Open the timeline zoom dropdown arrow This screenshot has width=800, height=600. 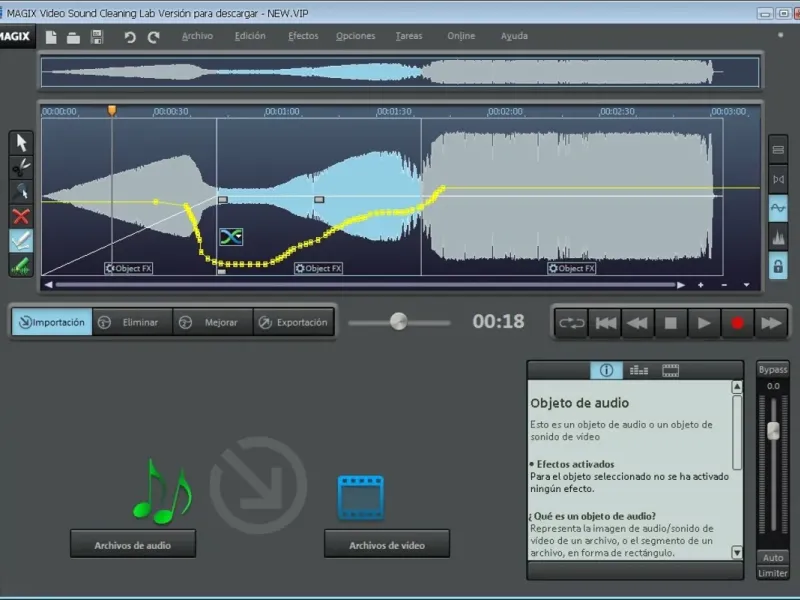[746, 285]
